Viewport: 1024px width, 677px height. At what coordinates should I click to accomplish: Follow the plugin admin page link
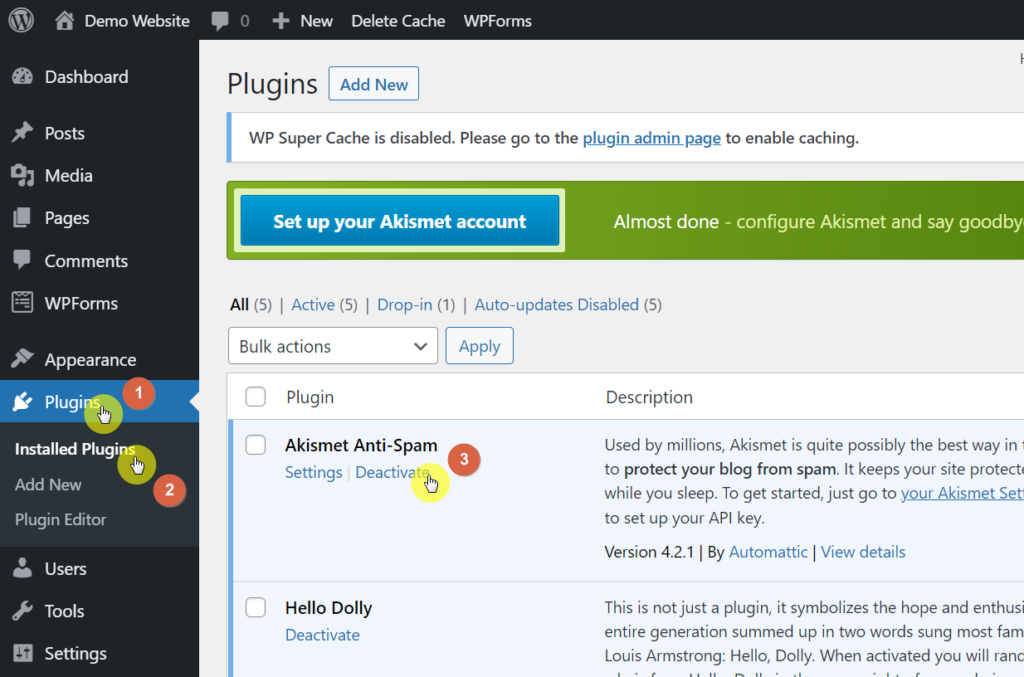pyautogui.click(x=652, y=138)
